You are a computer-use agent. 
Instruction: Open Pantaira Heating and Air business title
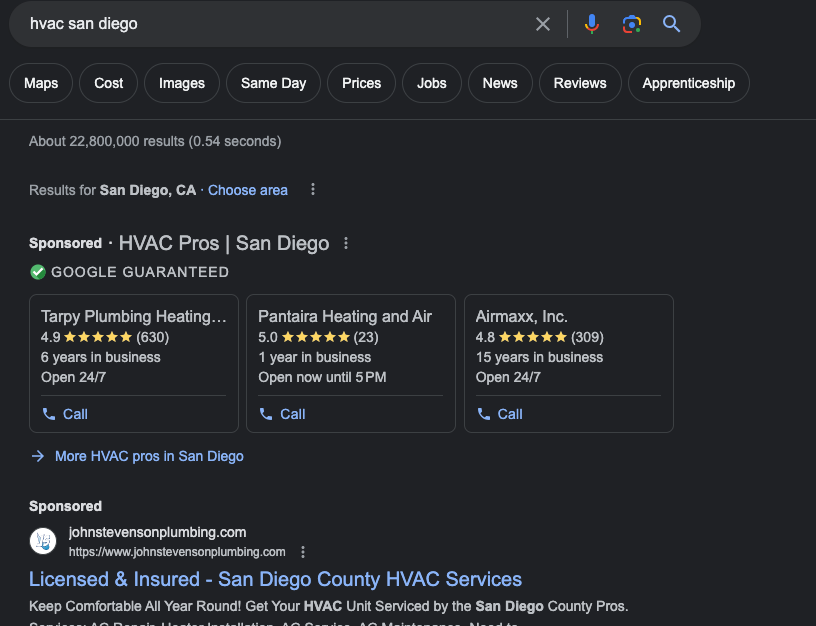(345, 316)
